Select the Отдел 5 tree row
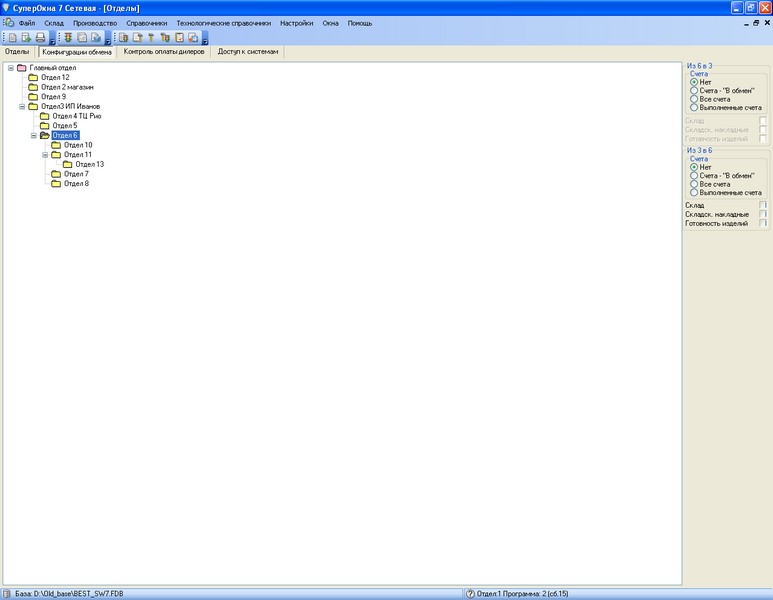The width and height of the screenshot is (773, 600). click(x=65, y=126)
